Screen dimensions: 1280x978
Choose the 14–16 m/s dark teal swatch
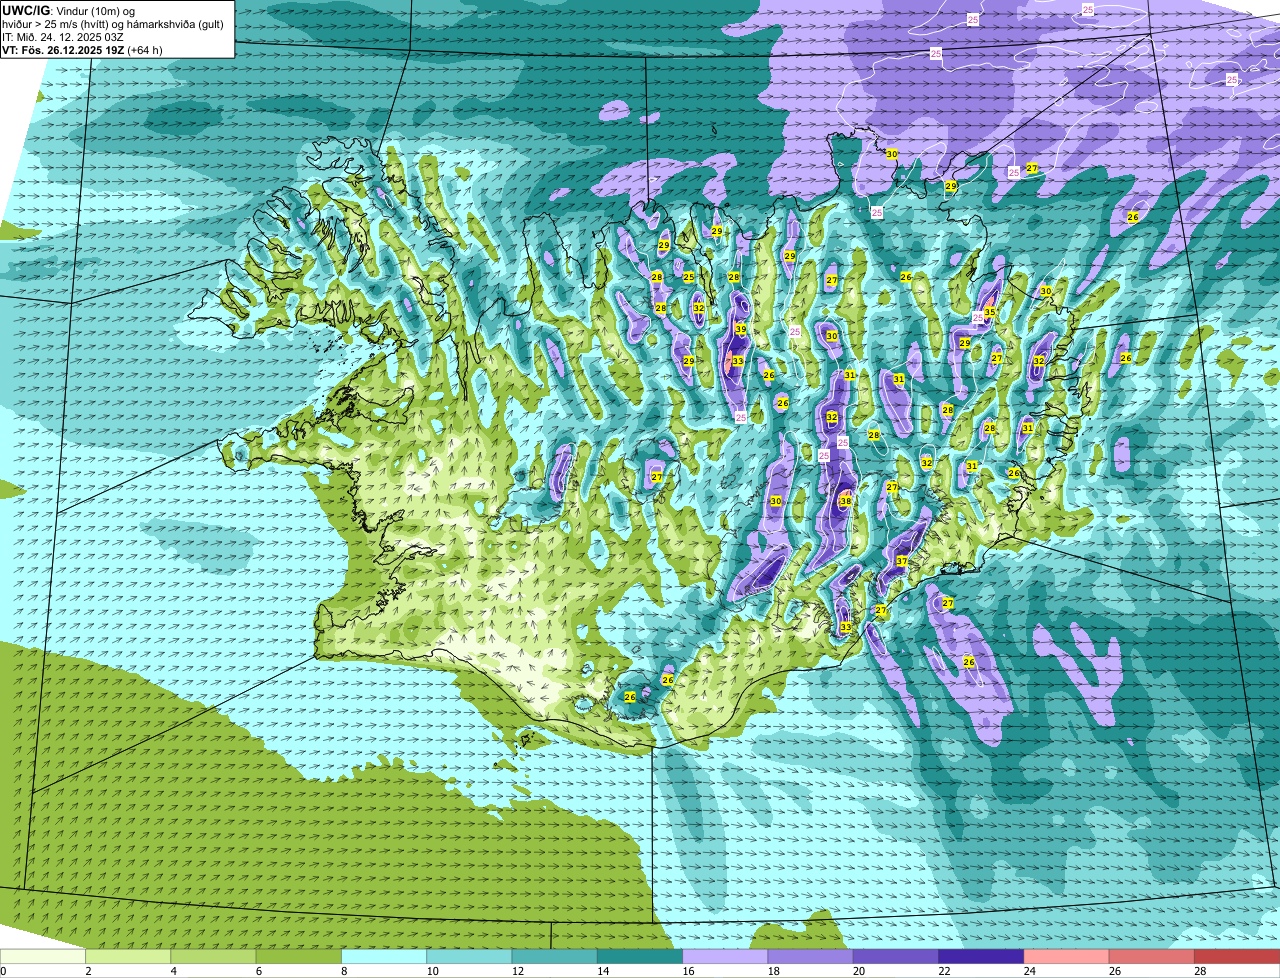tap(640, 957)
